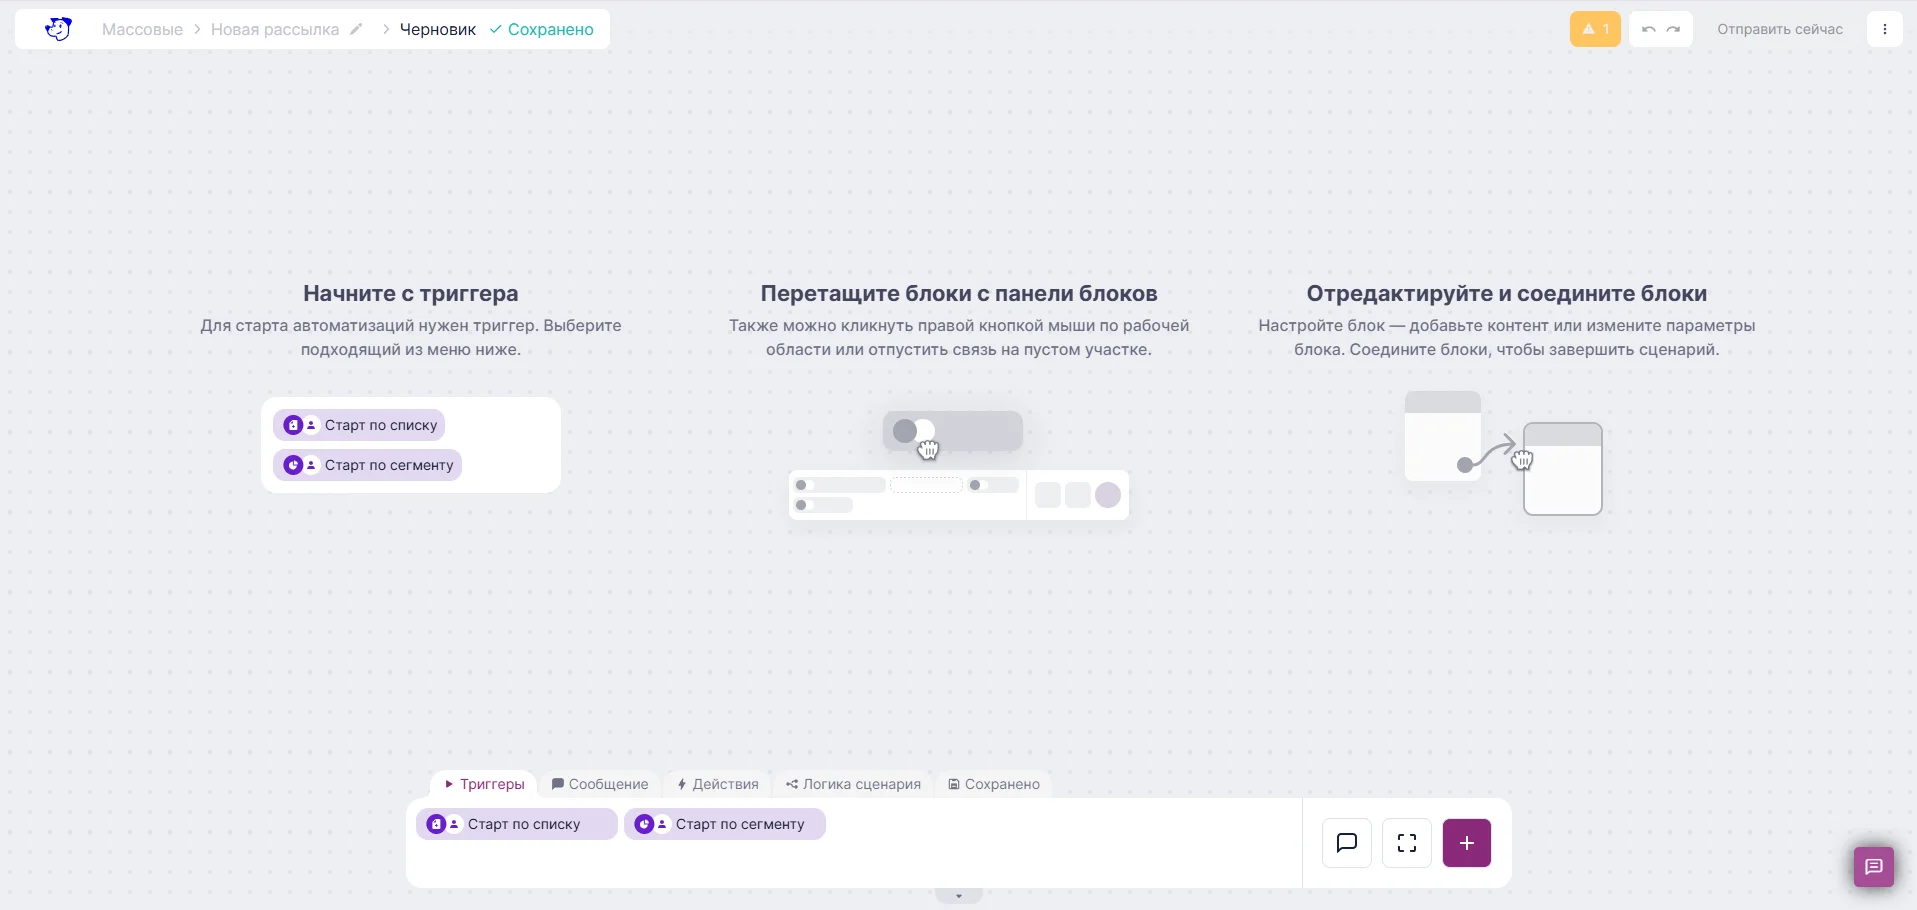Click the mascot logo icon
Image resolution: width=1917 pixels, height=910 pixels.
58,29
